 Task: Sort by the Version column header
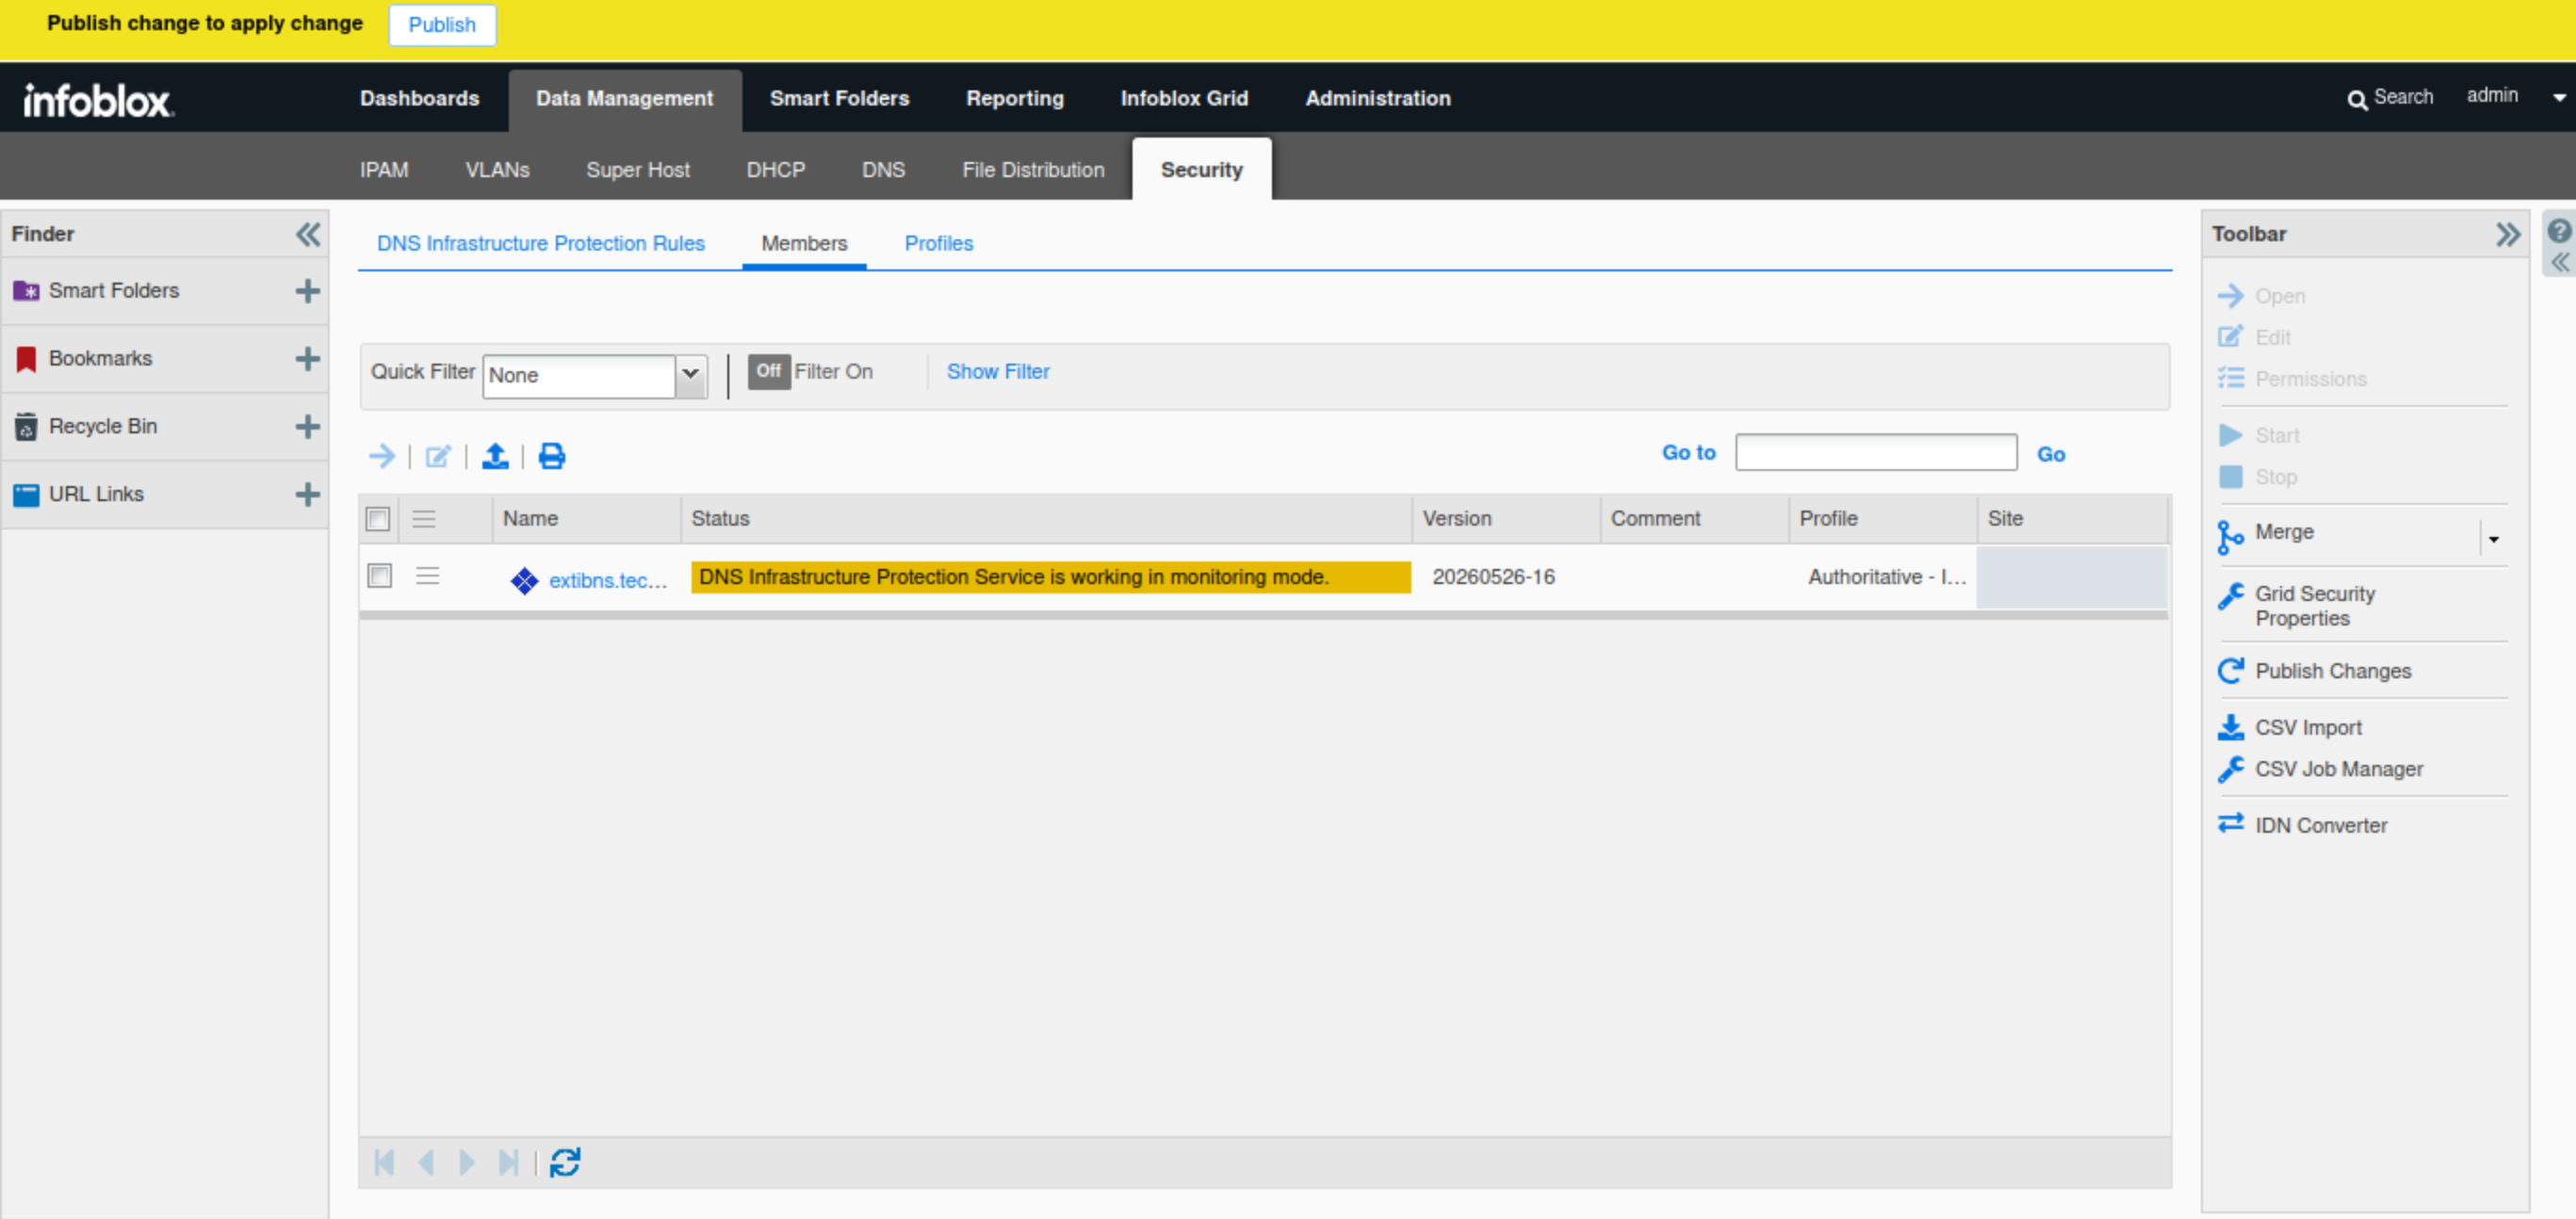(1504, 519)
